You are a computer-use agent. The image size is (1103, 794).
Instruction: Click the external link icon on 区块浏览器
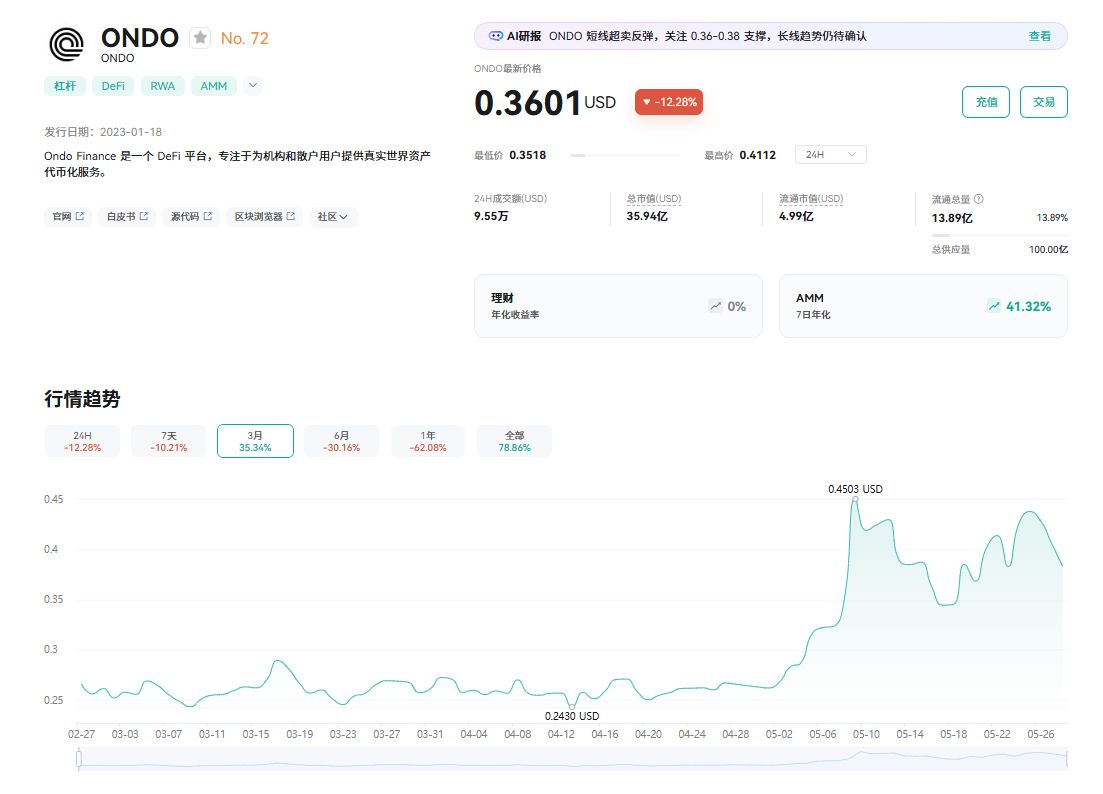pyautogui.click(x=291, y=216)
